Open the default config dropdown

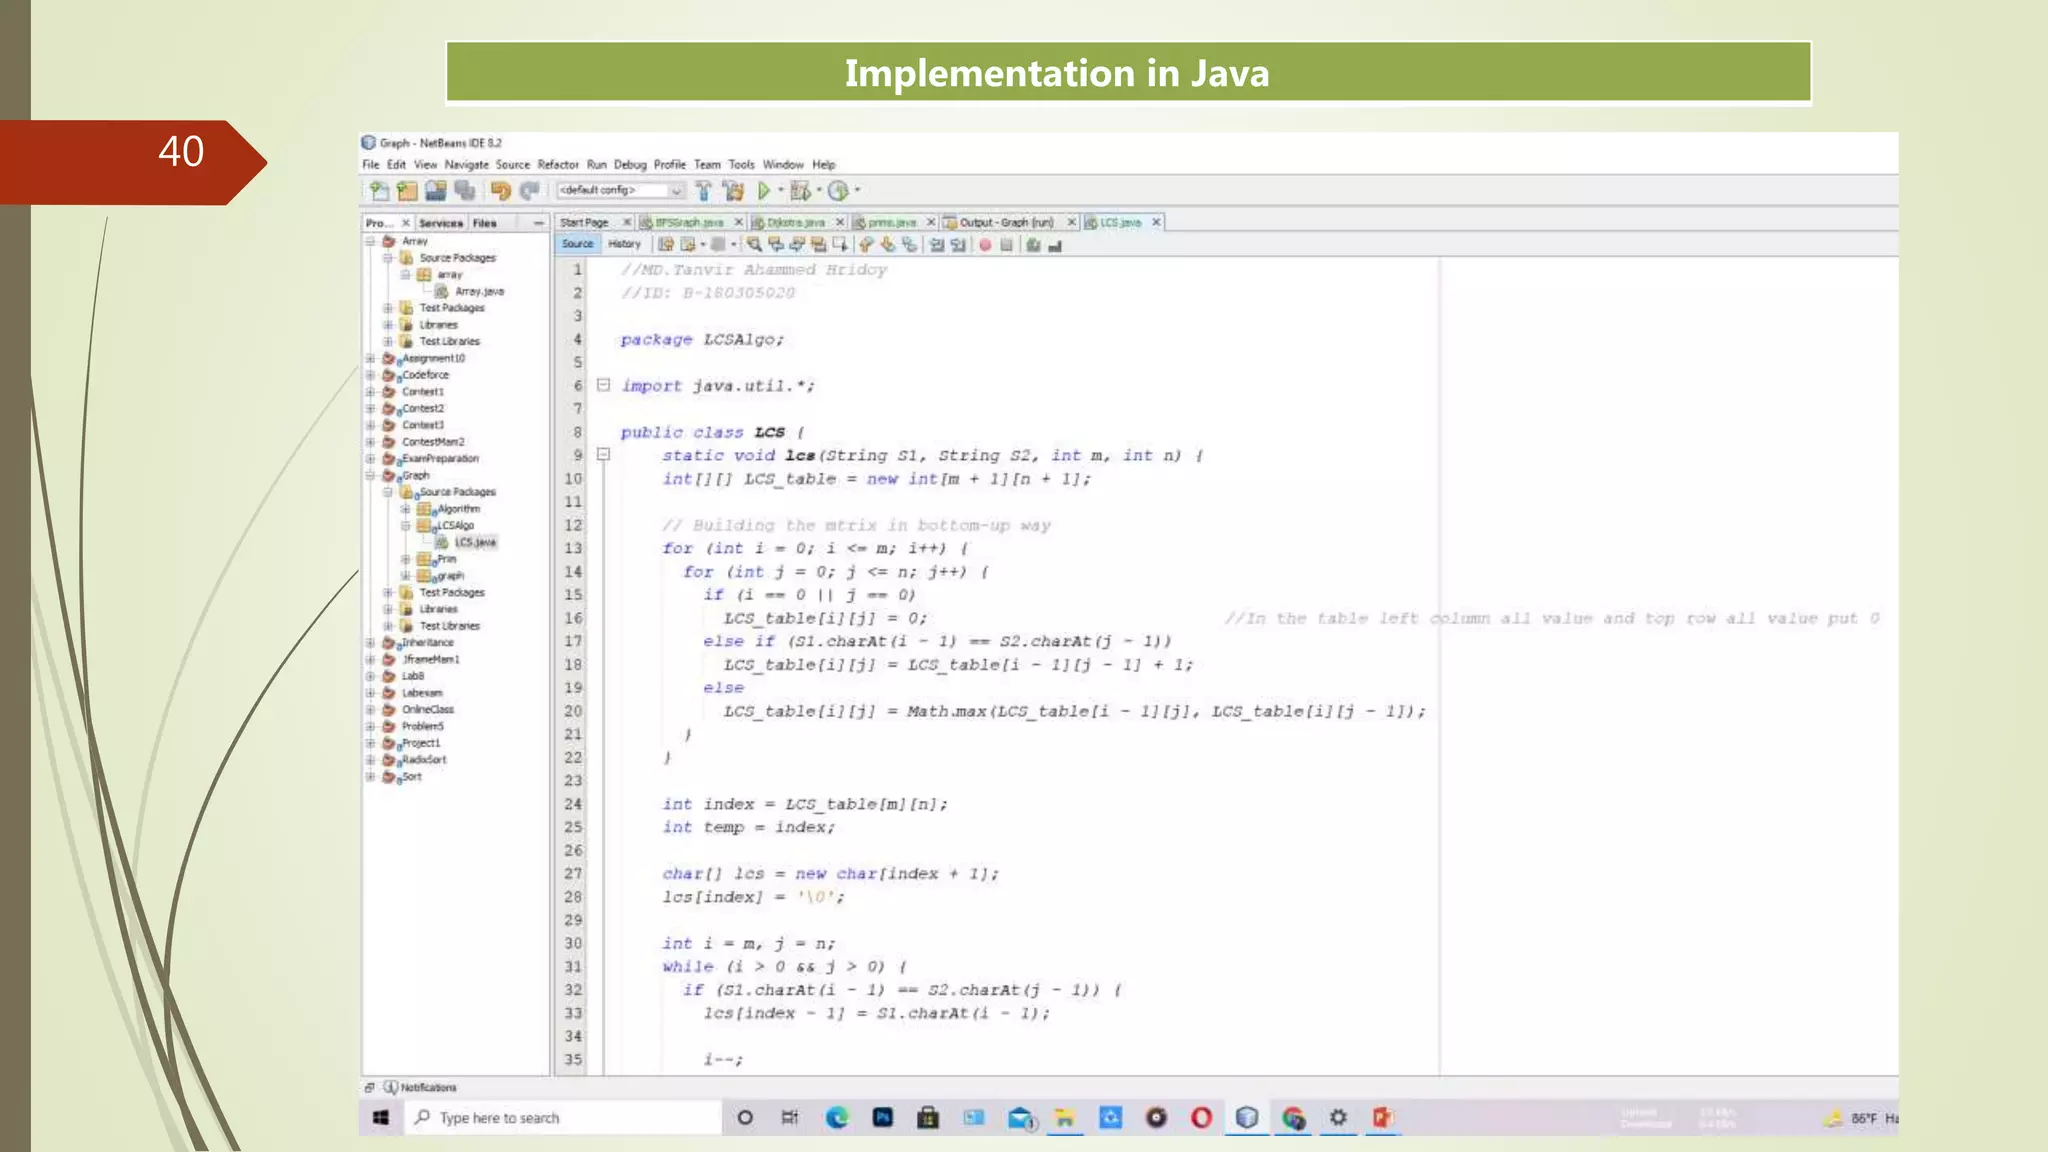pyautogui.click(x=676, y=190)
